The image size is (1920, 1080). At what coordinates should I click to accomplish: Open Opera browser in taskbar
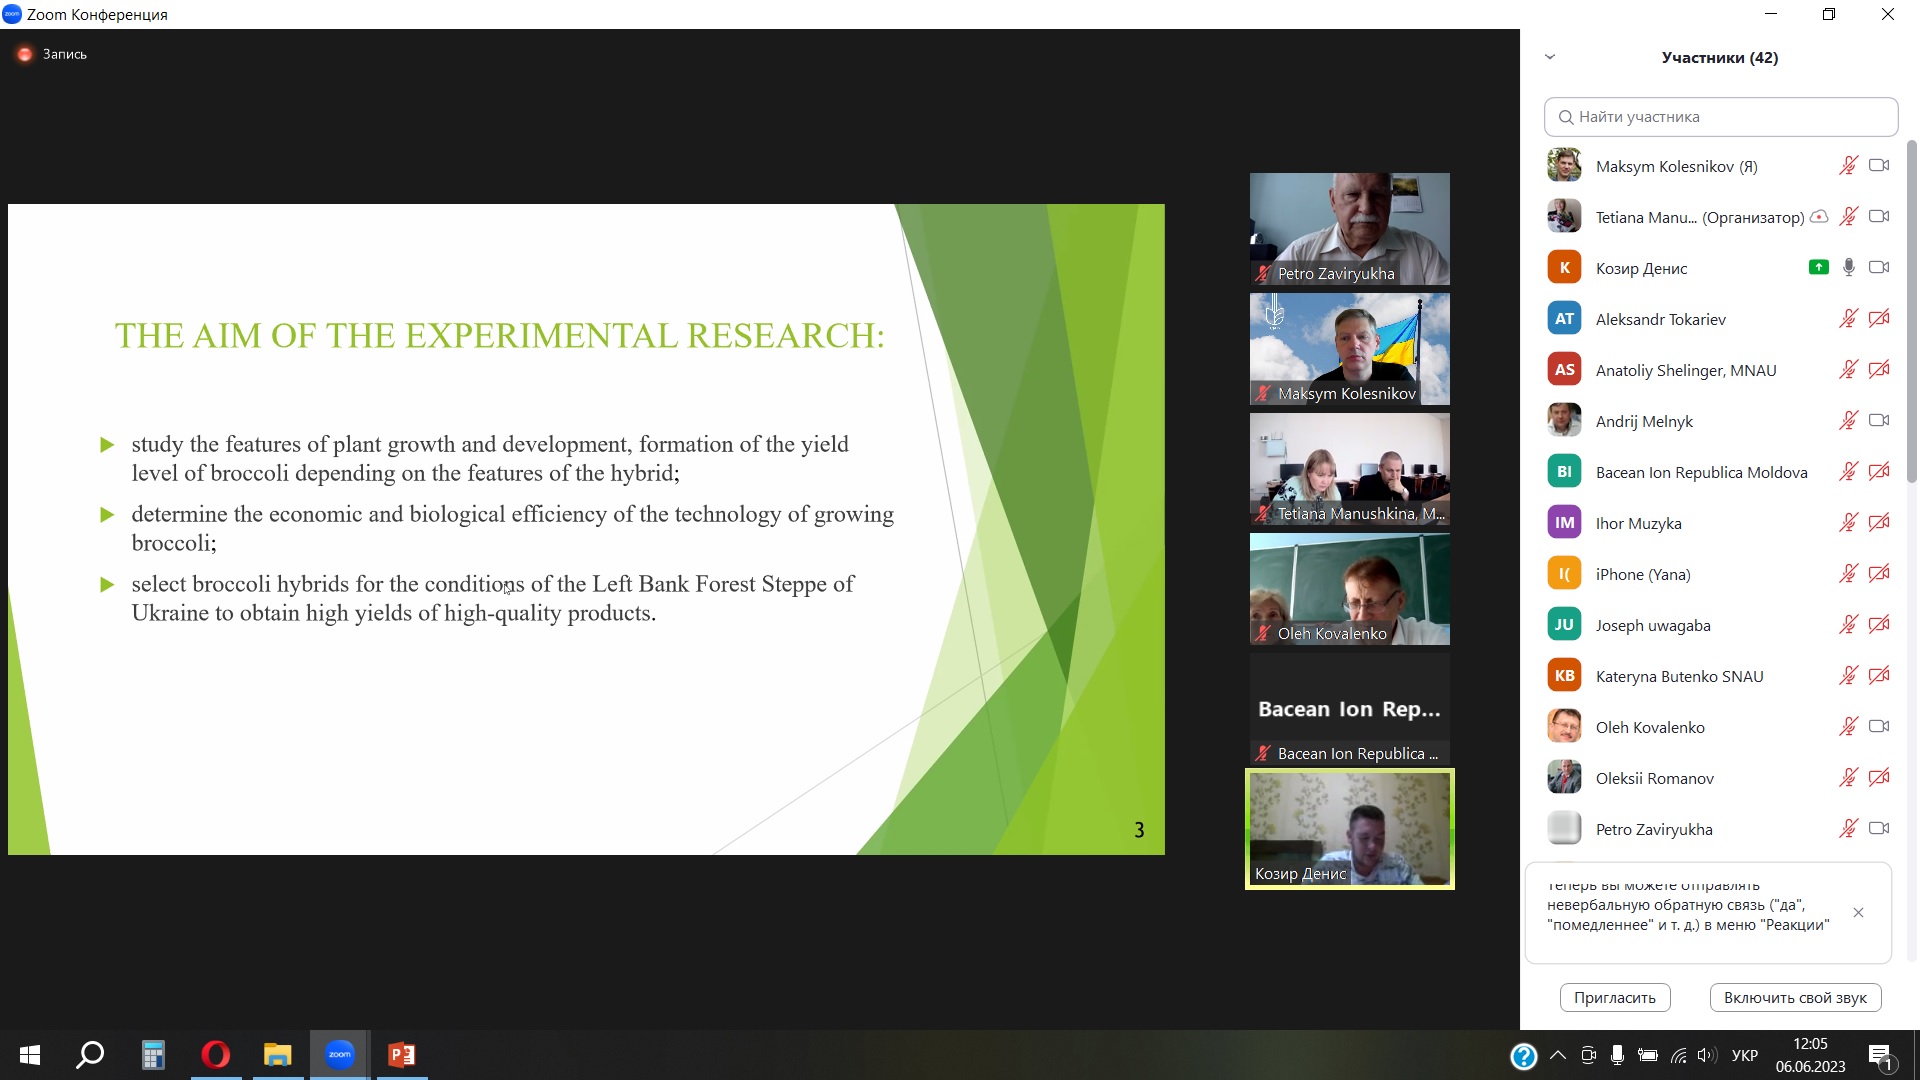[x=215, y=1054]
